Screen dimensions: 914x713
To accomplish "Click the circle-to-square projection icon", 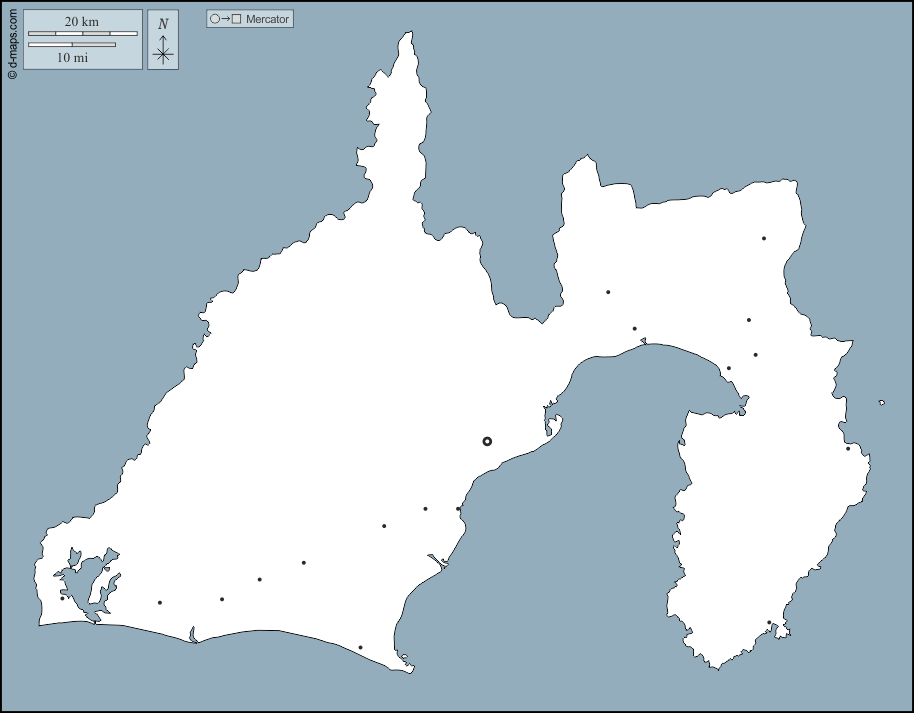I will click(x=226, y=19).
